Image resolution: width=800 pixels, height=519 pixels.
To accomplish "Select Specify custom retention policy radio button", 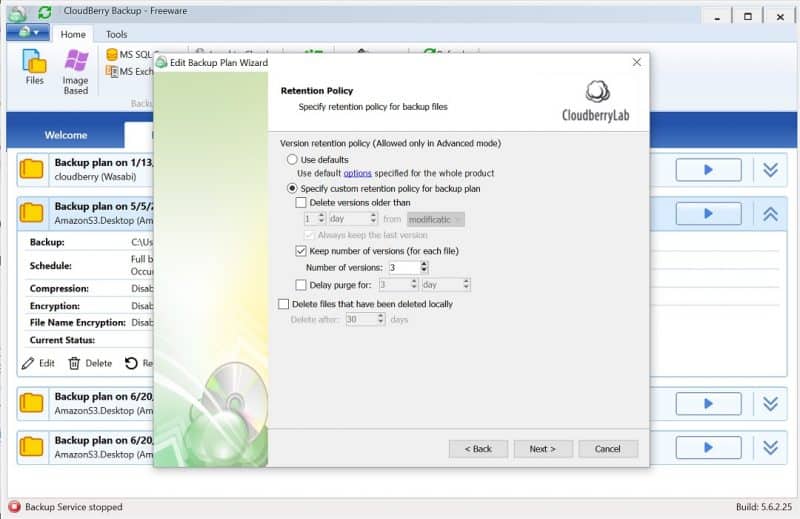I will click(292, 188).
